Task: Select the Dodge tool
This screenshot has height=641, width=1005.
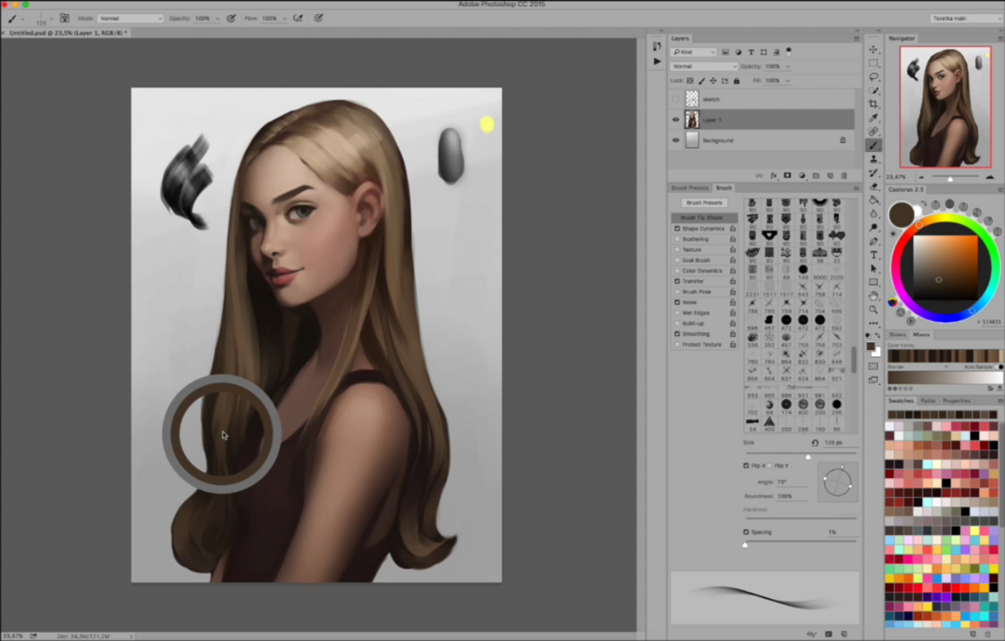Action: pyautogui.click(x=874, y=228)
